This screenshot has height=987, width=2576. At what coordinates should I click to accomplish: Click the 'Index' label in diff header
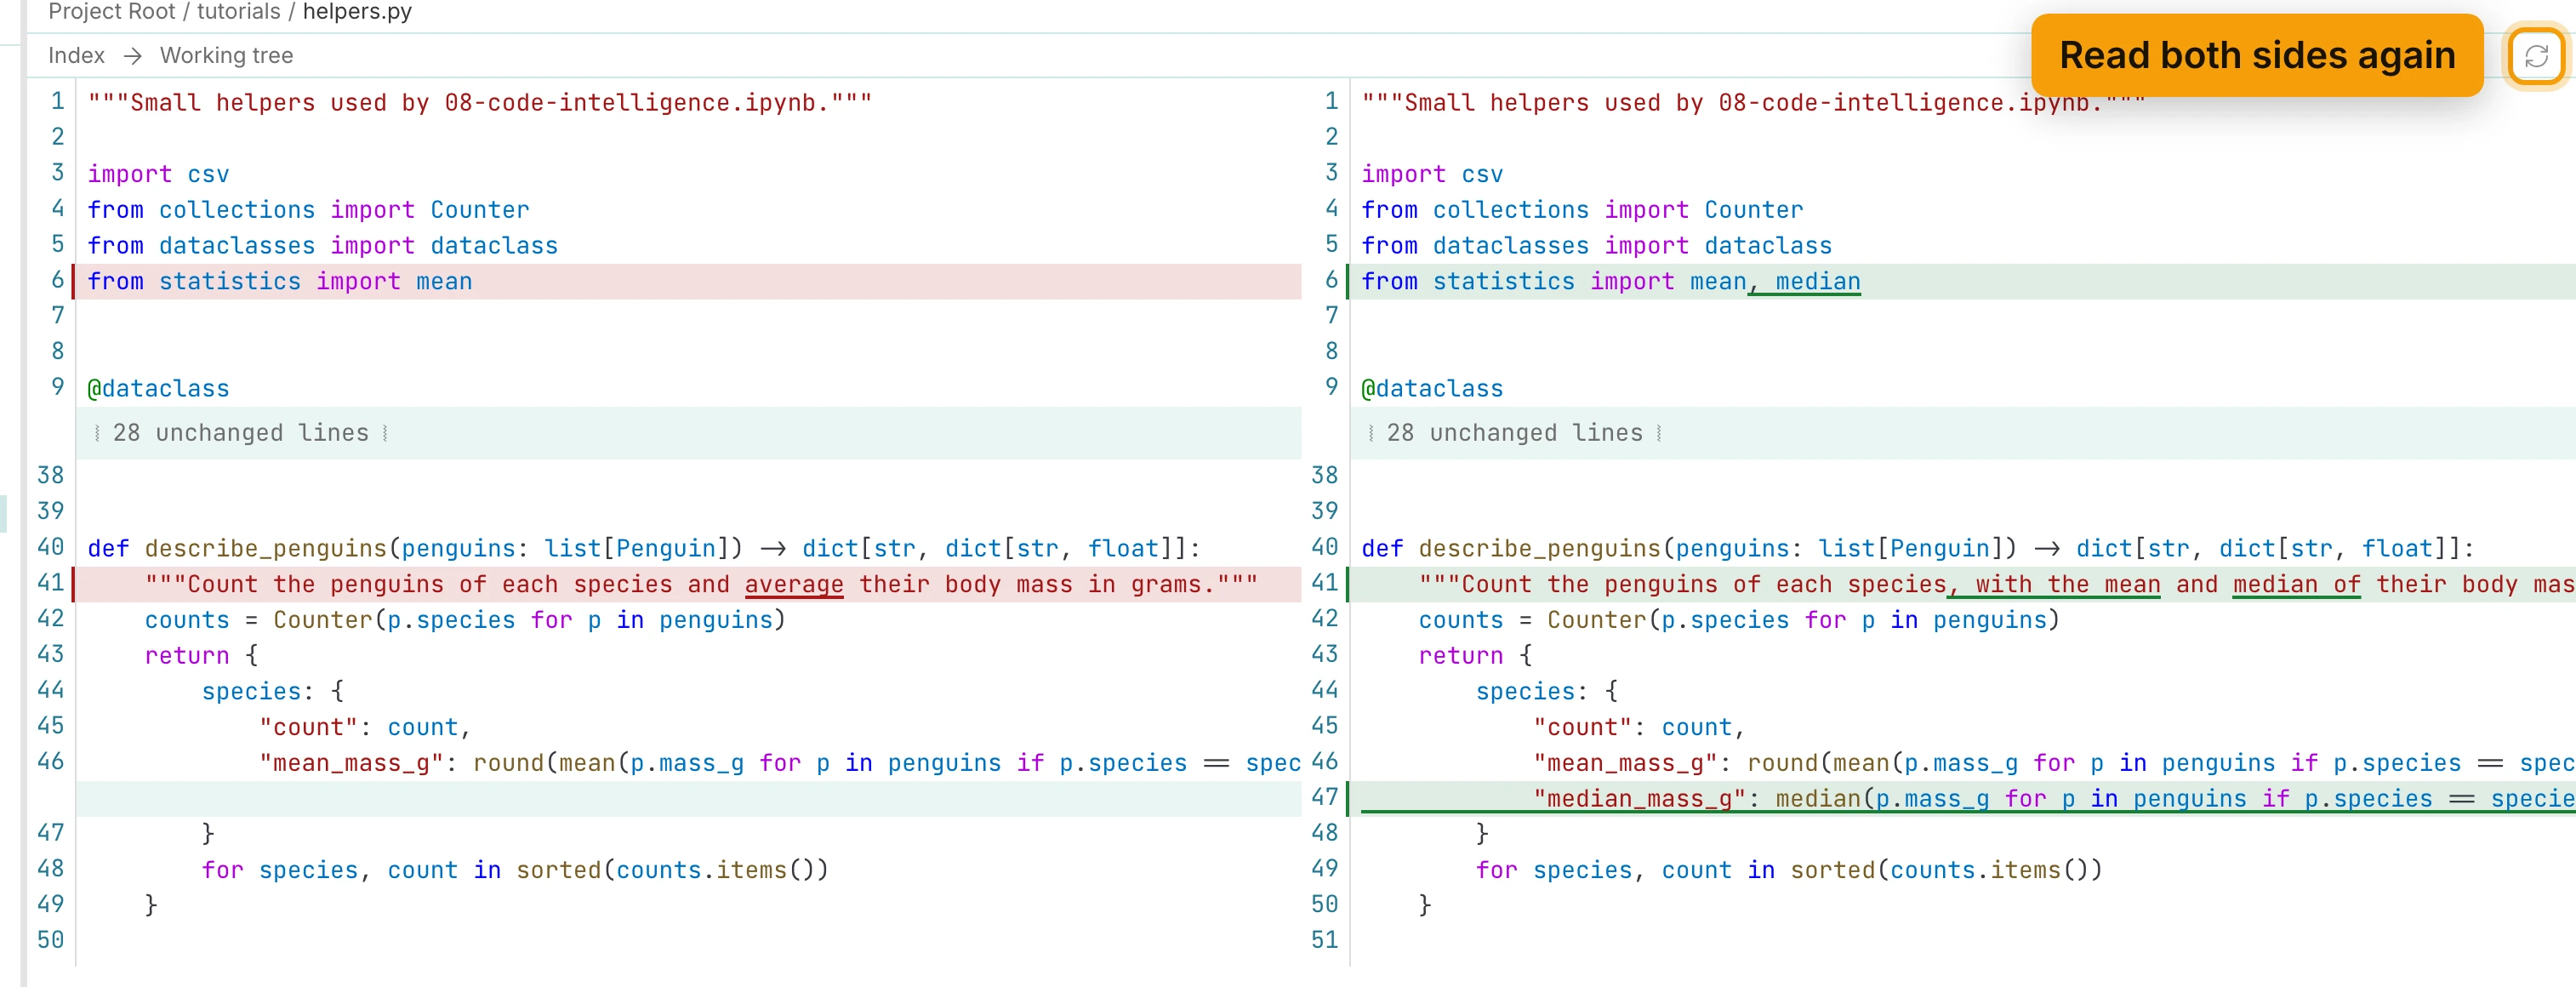tap(76, 56)
